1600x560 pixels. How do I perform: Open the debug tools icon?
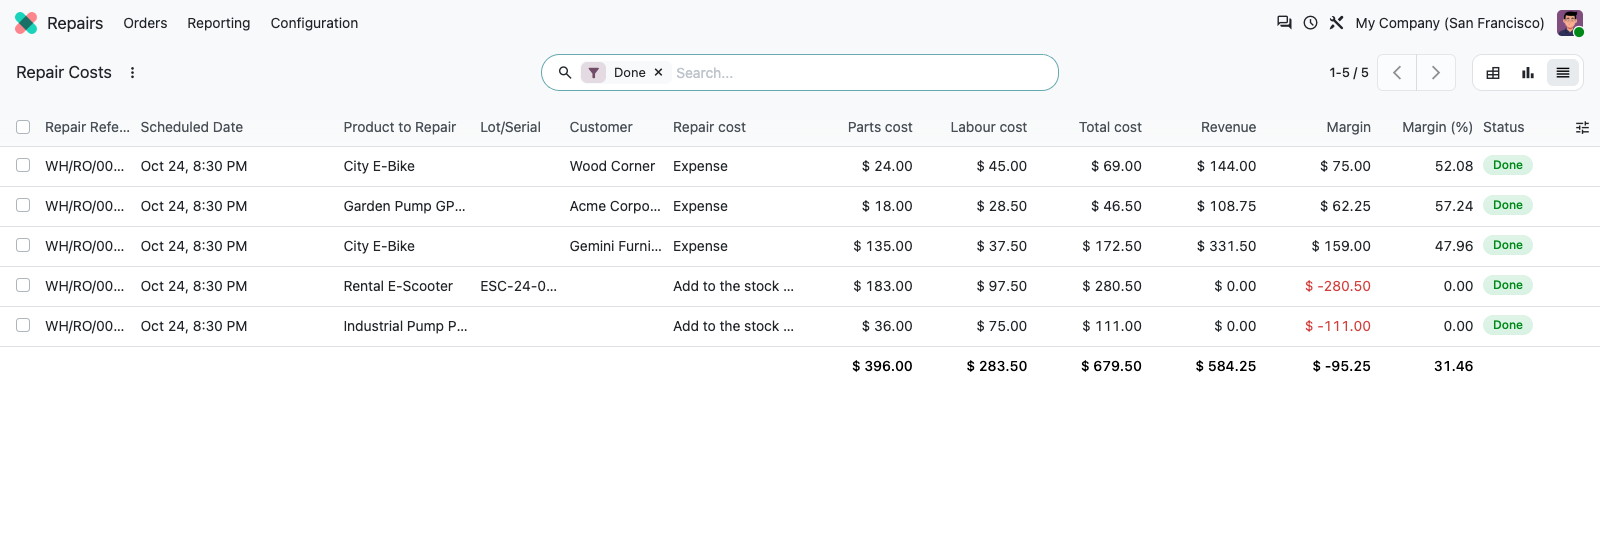tap(1336, 22)
